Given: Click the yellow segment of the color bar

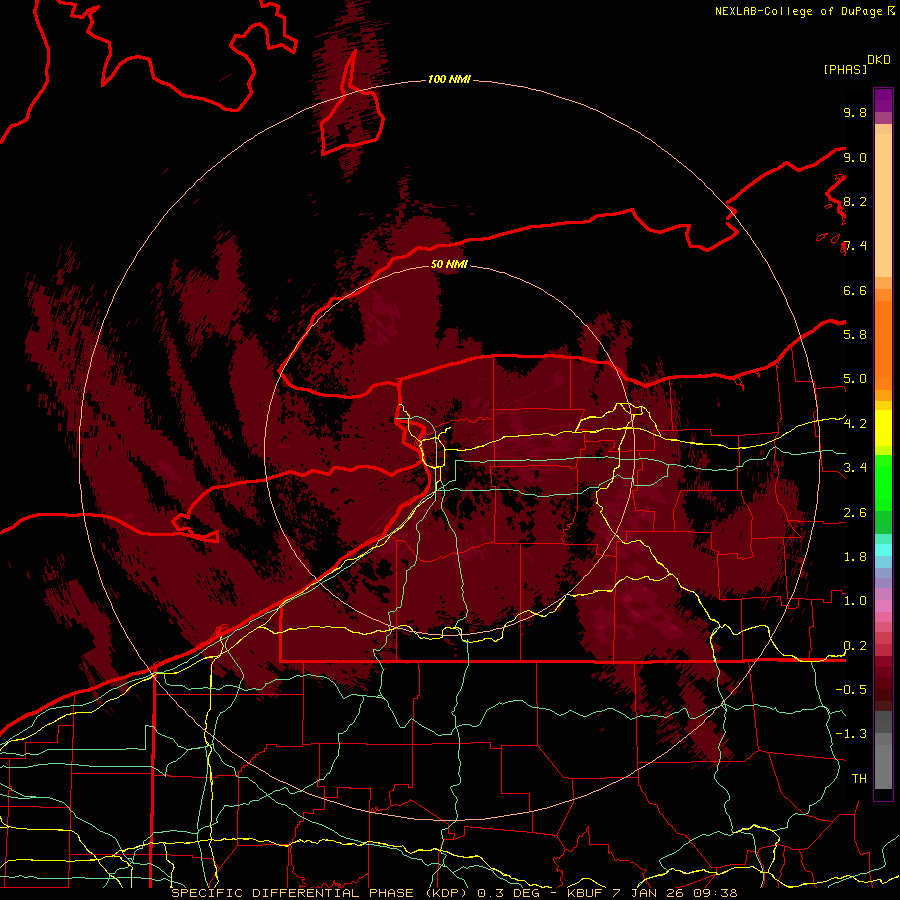Looking at the screenshot, I should (883, 428).
